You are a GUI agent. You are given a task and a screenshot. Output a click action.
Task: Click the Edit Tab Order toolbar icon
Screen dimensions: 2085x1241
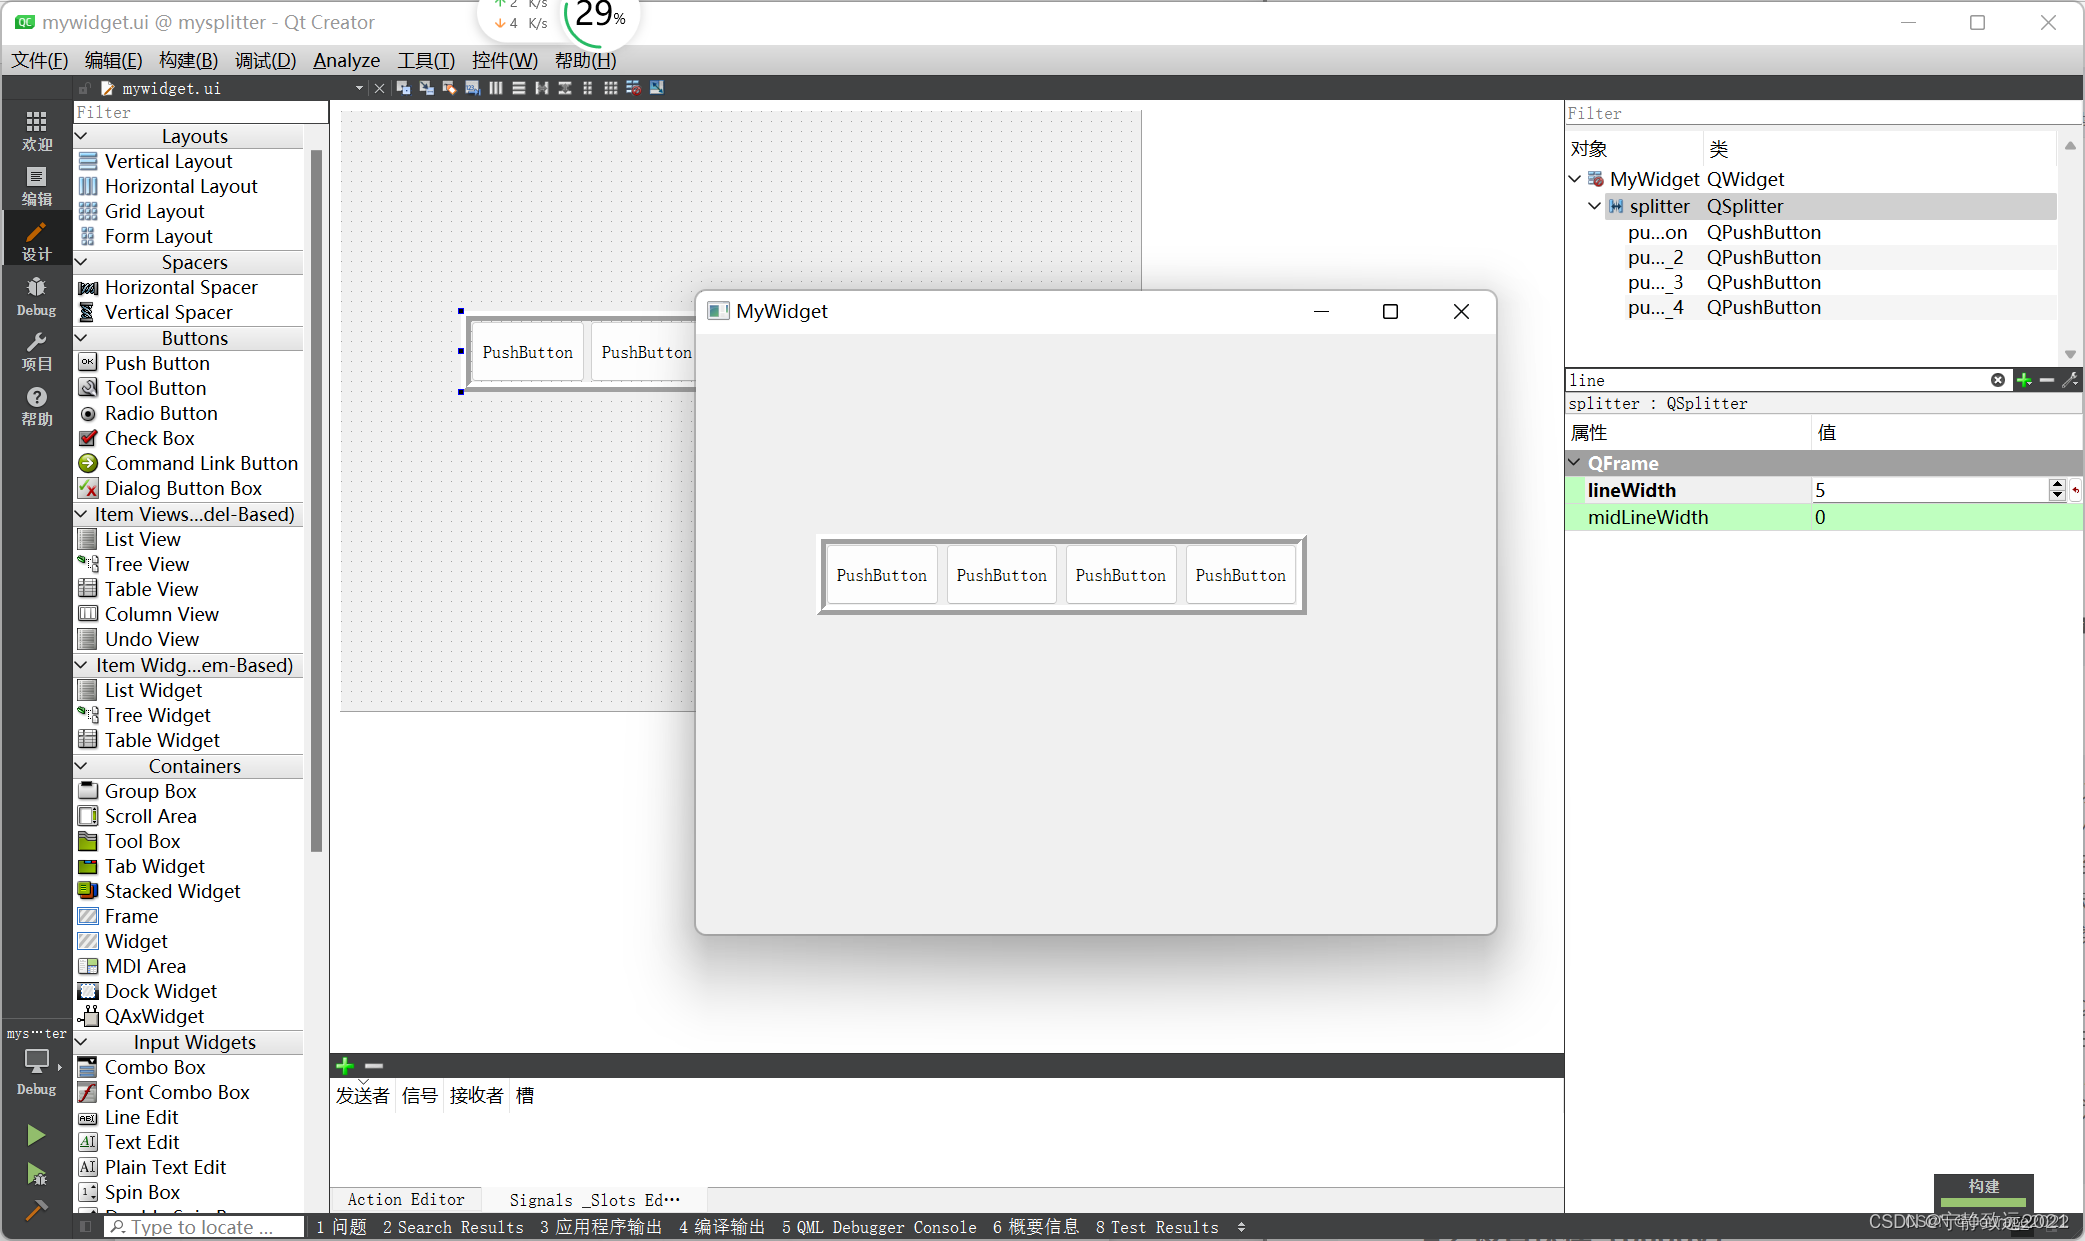tap(472, 88)
